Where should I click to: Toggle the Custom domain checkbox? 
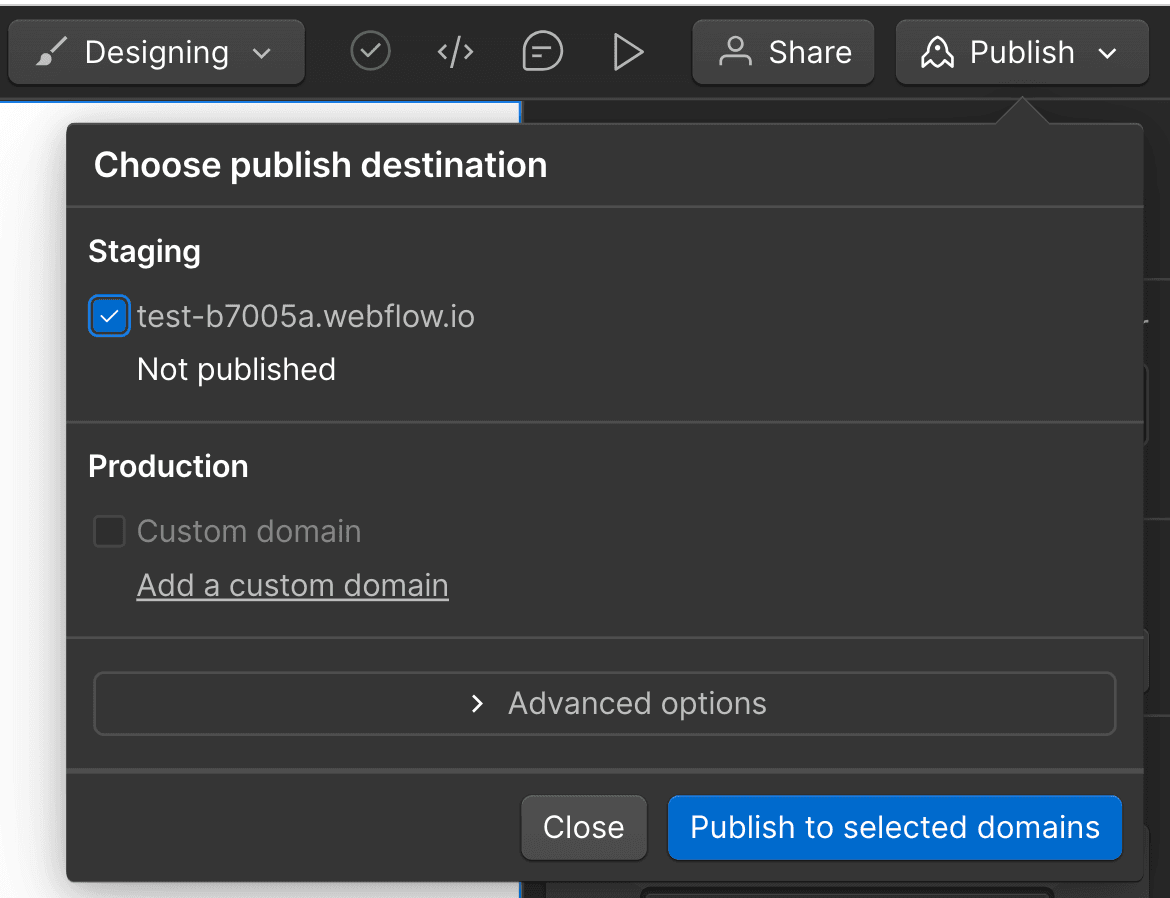pyautogui.click(x=109, y=531)
